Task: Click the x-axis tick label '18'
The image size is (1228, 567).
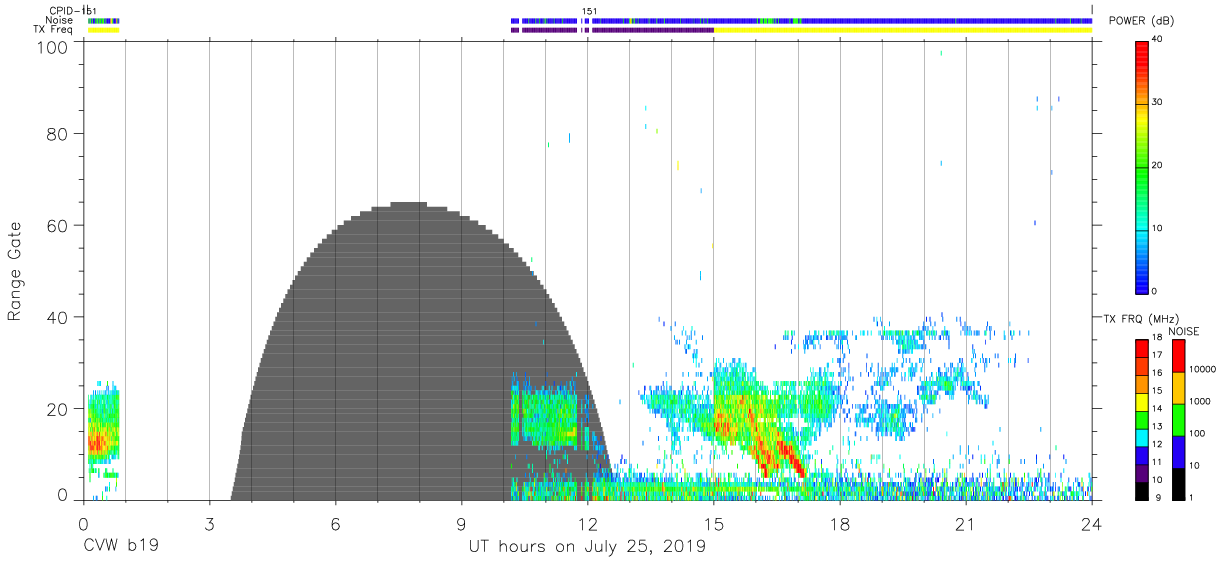Action: click(839, 523)
